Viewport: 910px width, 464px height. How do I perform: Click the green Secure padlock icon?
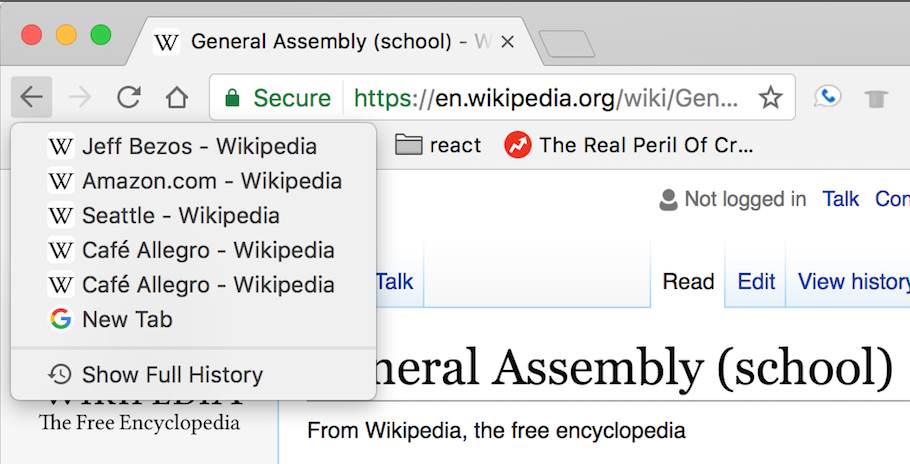tap(233, 98)
